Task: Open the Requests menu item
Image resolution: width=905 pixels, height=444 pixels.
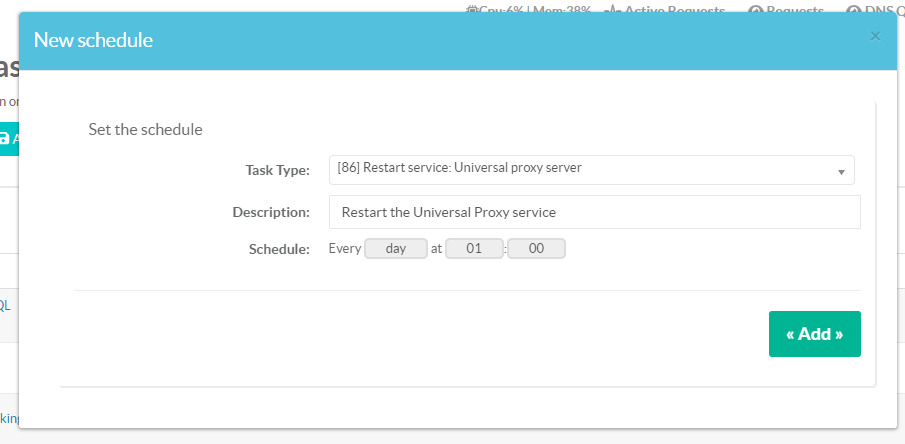Action: [797, 9]
